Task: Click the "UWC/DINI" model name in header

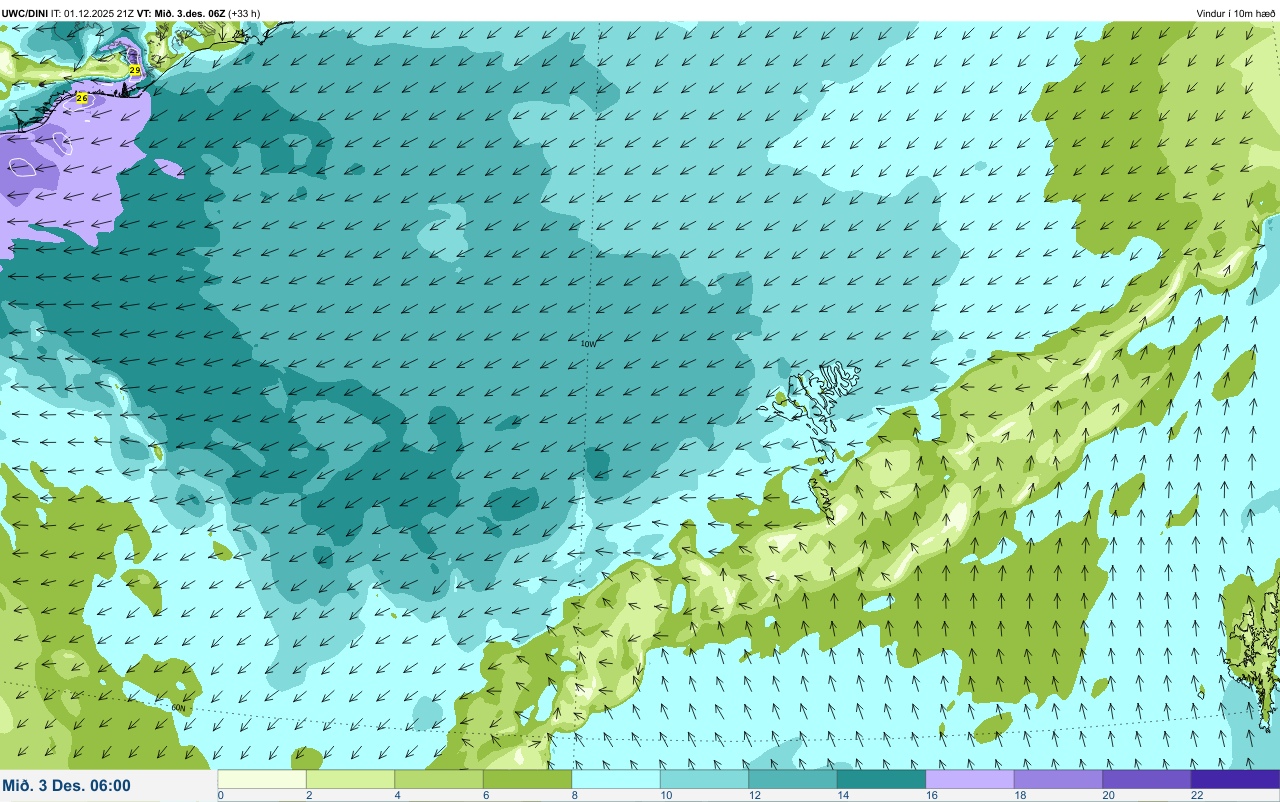Action: [x=25, y=13]
